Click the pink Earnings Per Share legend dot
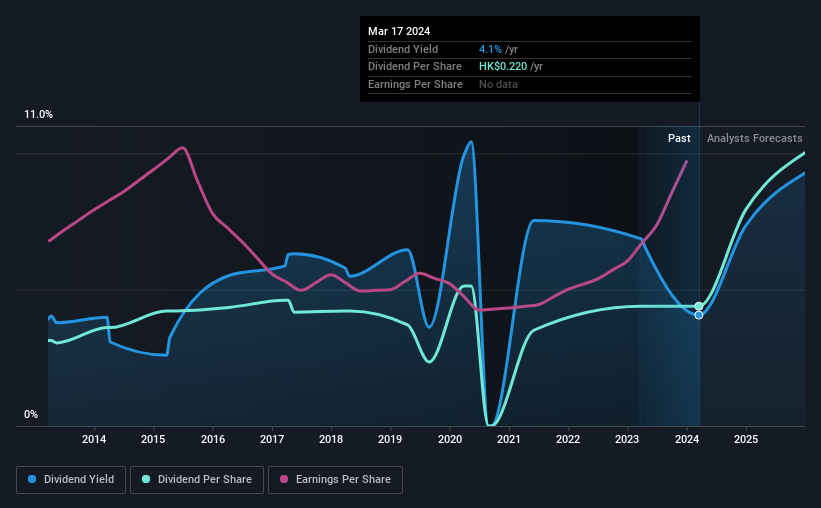 click(x=284, y=479)
